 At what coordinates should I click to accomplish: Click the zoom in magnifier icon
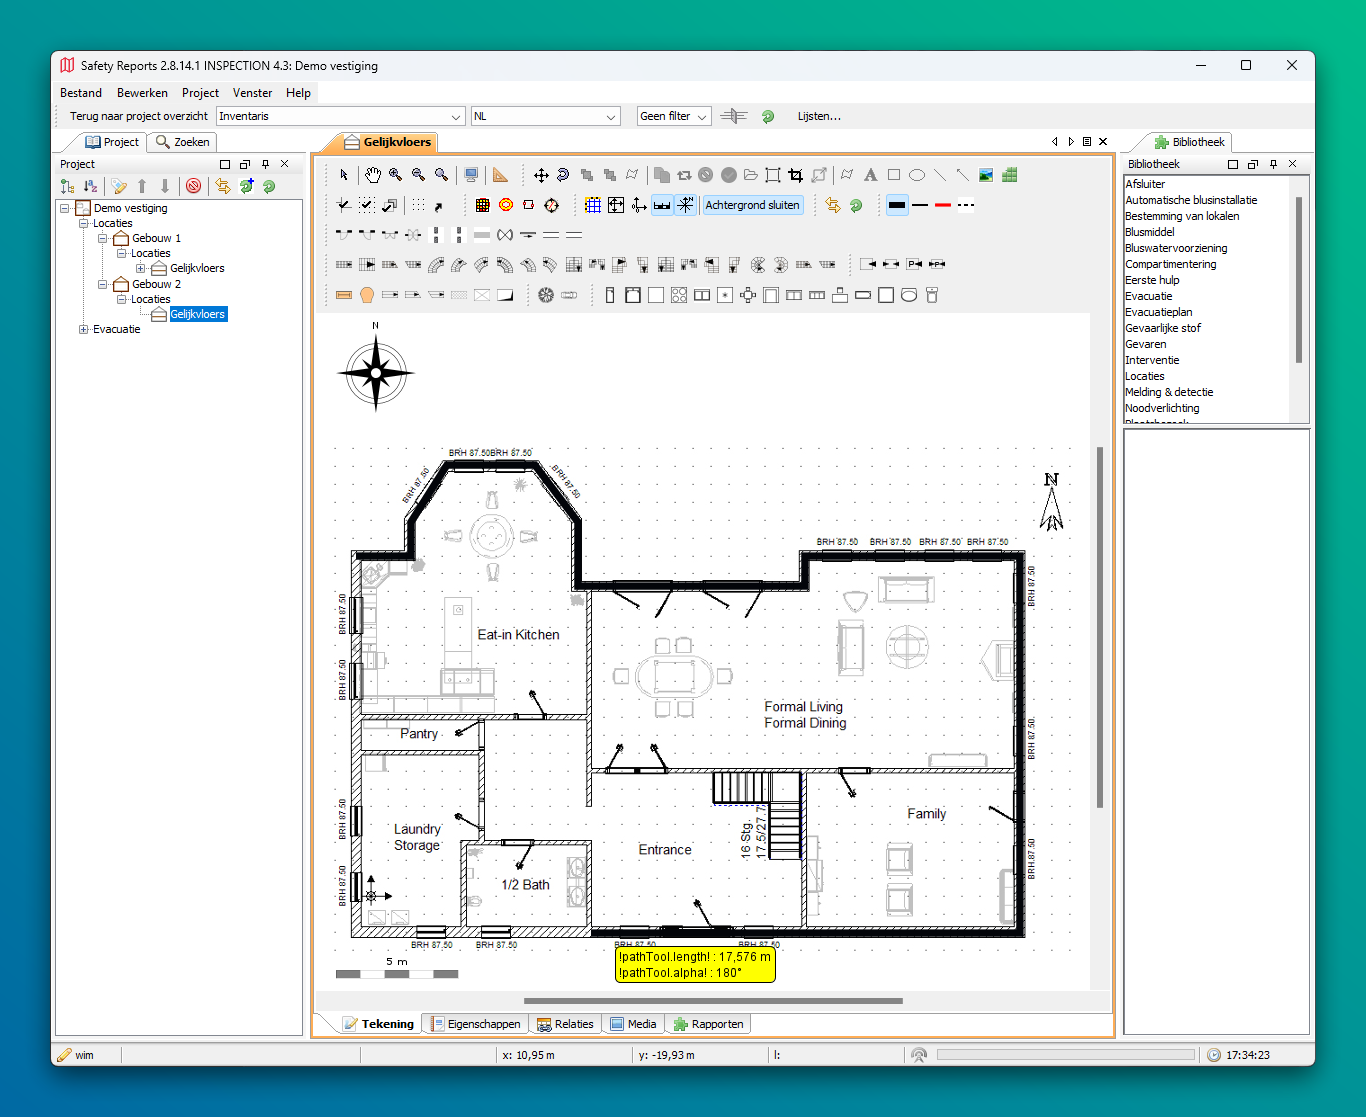(396, 175)
